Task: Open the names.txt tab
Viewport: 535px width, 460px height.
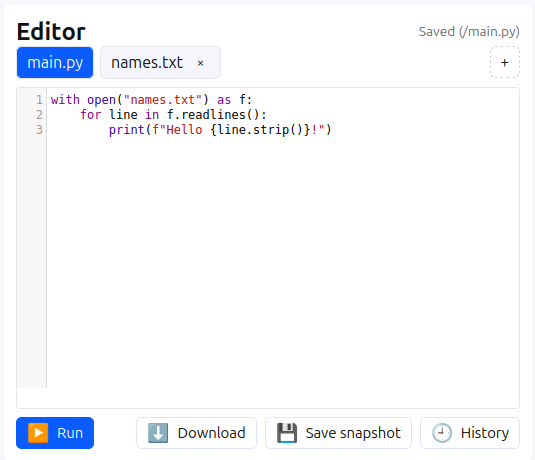Action: click(147, 62)
